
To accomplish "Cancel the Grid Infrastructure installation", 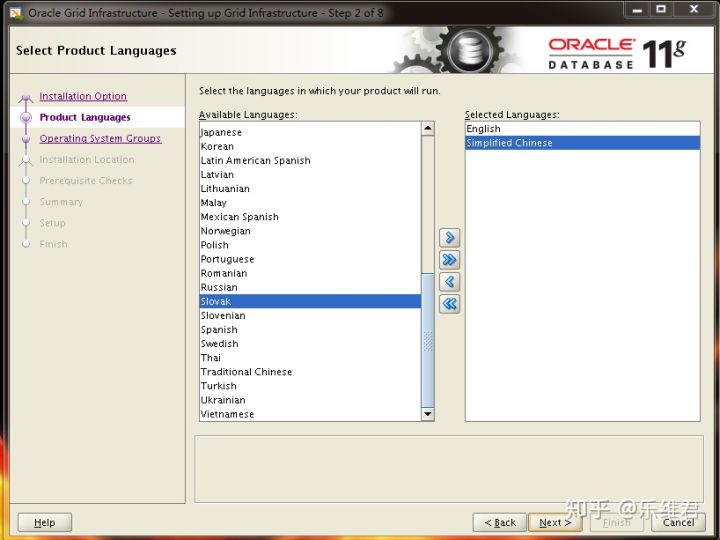I will point(678,522).
